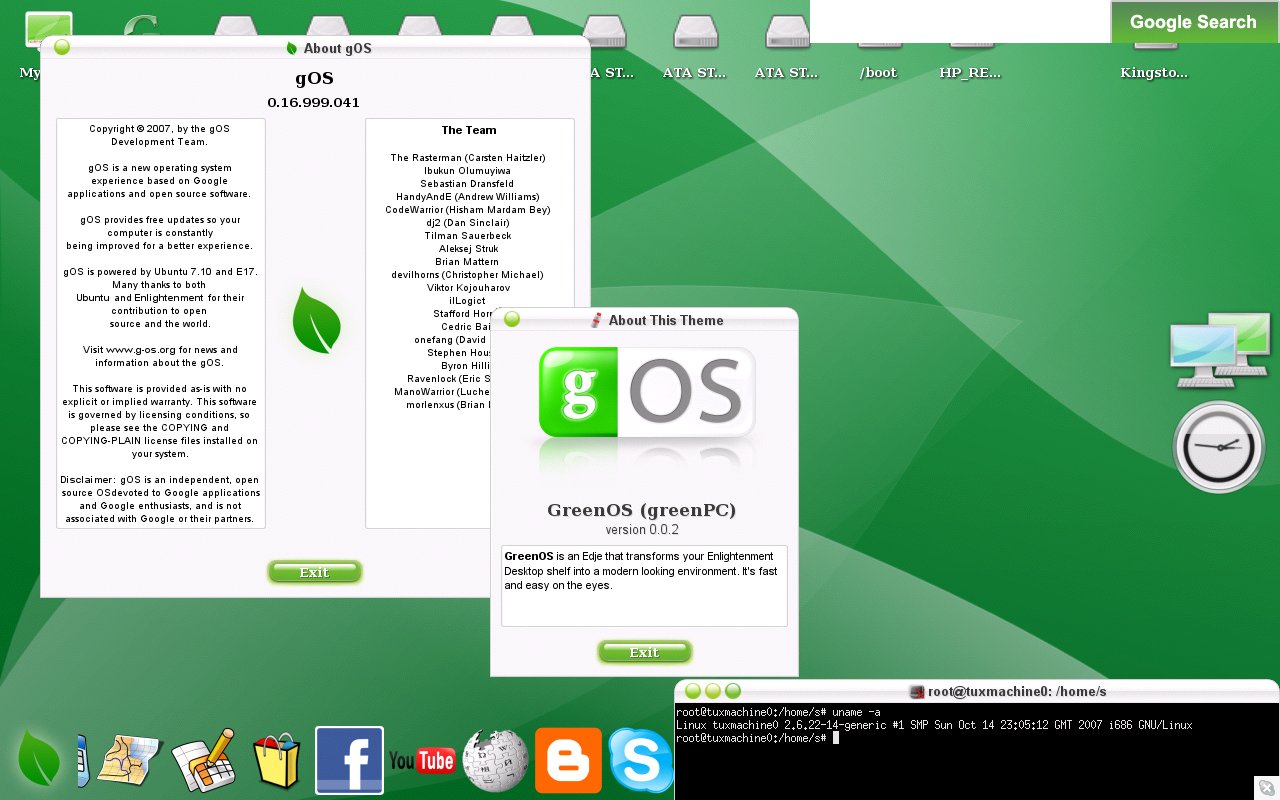Click the network computers desktop icon
1280x800 pixels.
(x=1219, y=351)
